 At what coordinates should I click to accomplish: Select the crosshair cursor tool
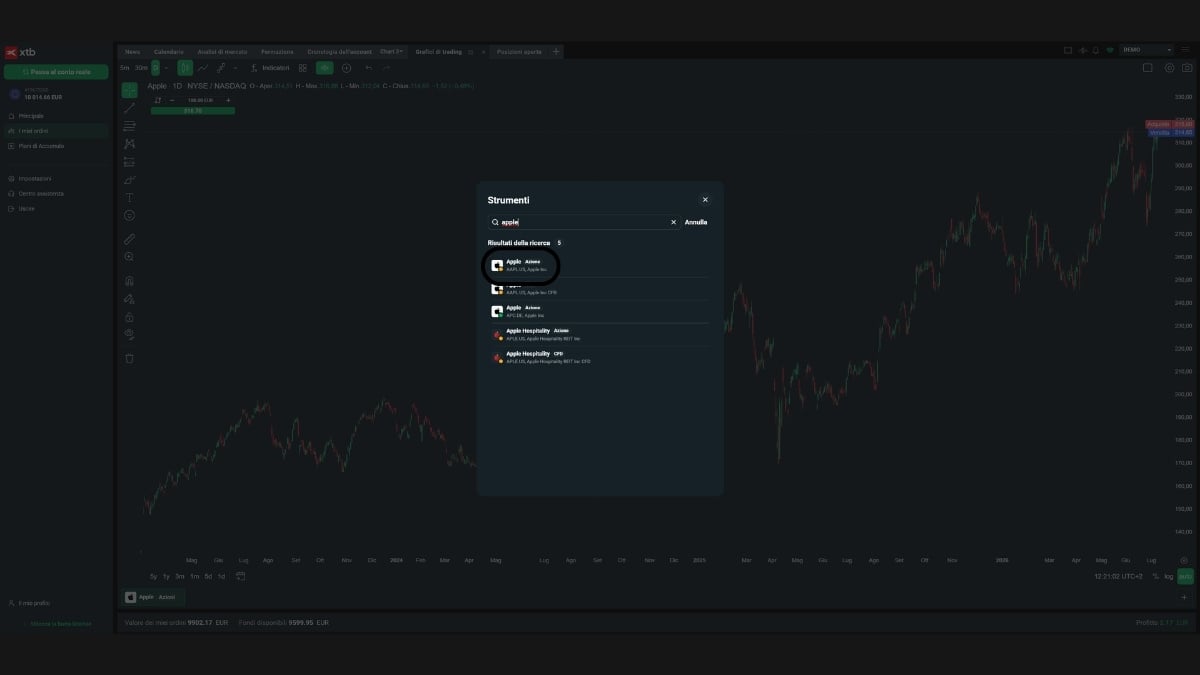129,90
